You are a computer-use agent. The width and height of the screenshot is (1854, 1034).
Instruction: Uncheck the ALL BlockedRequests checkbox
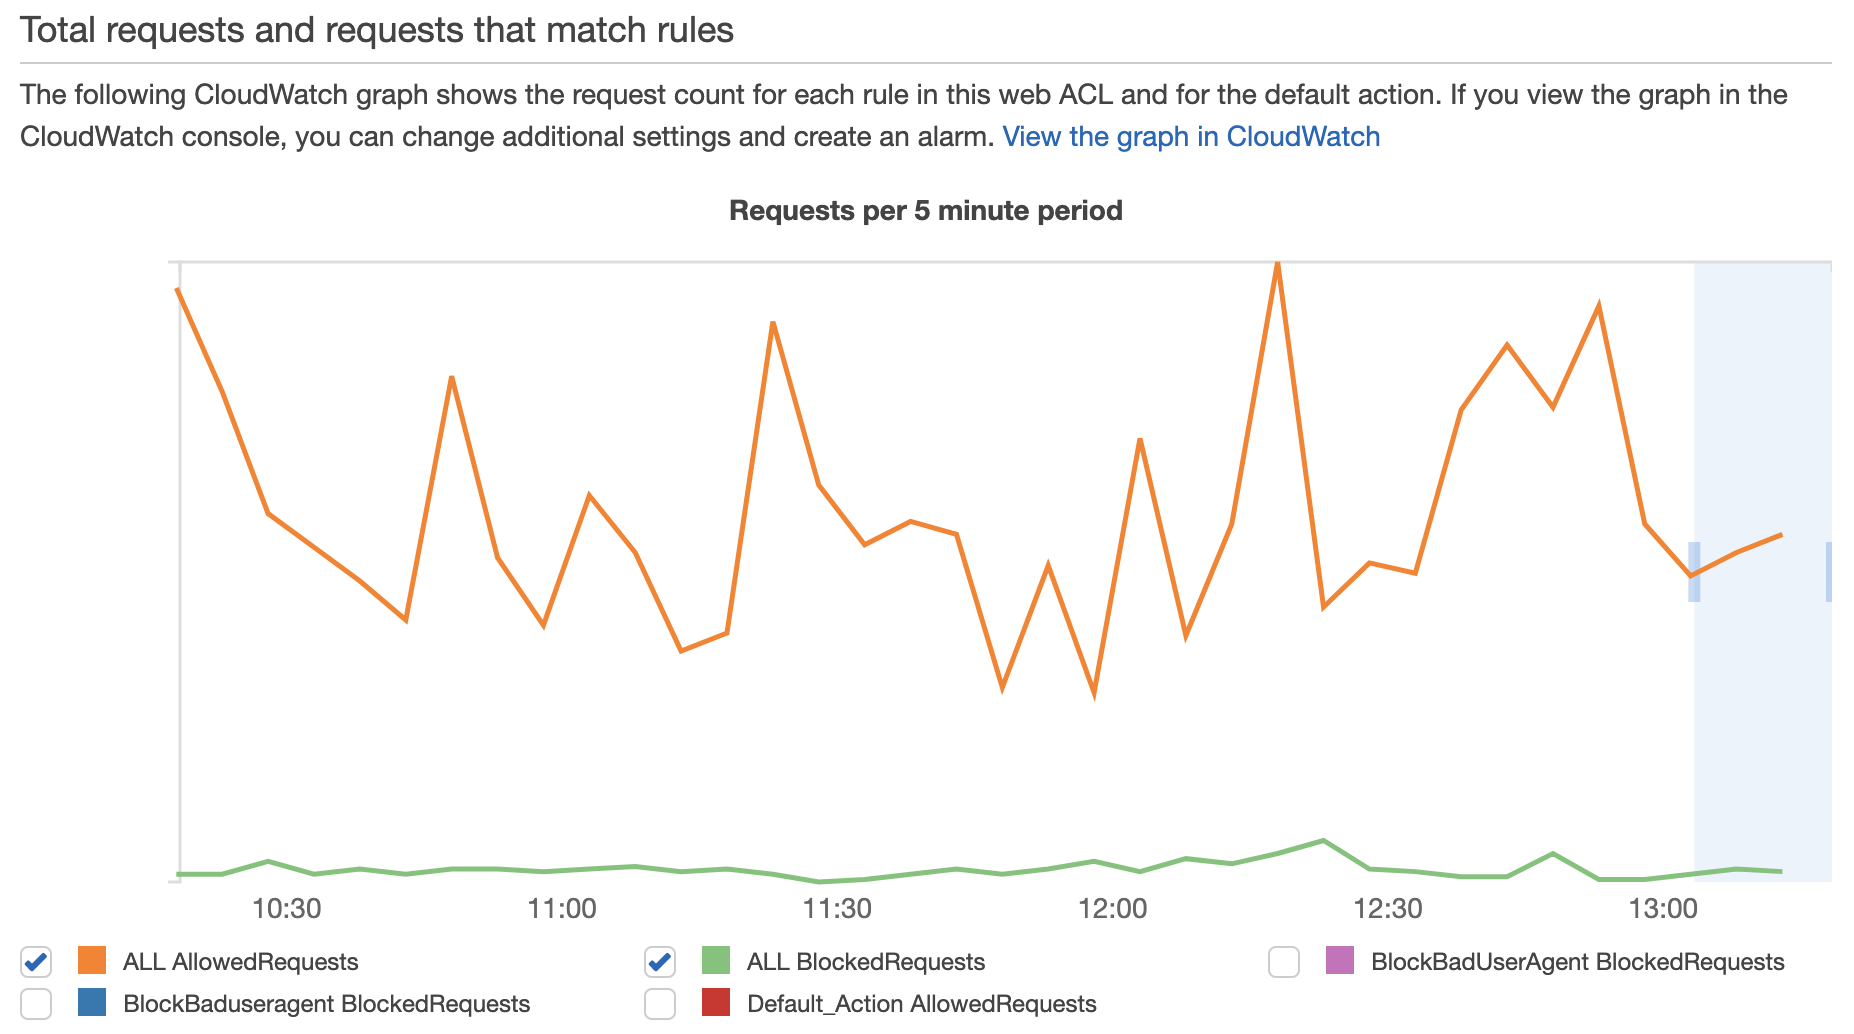point(660,962)
